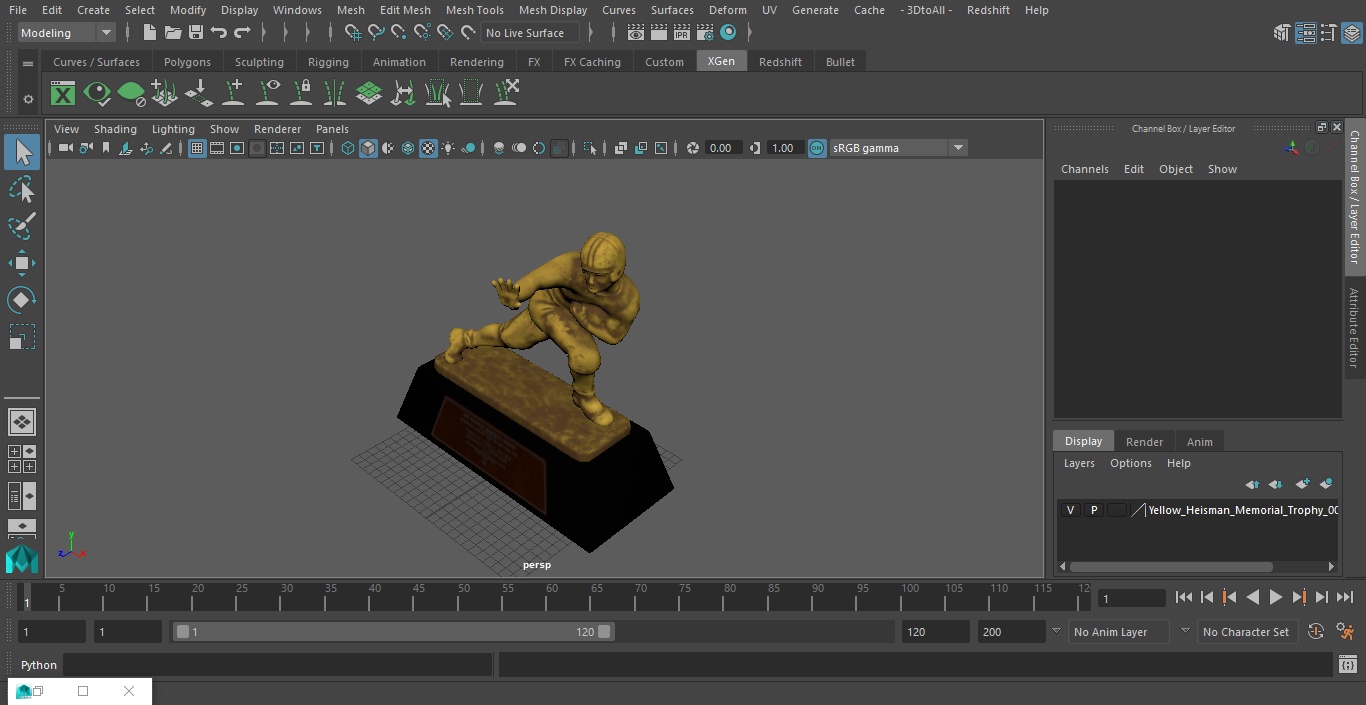Image resolution: width=1366 pixels, height=705 pixels.
Task: Click the Python command line input
Action: point(278,665)
